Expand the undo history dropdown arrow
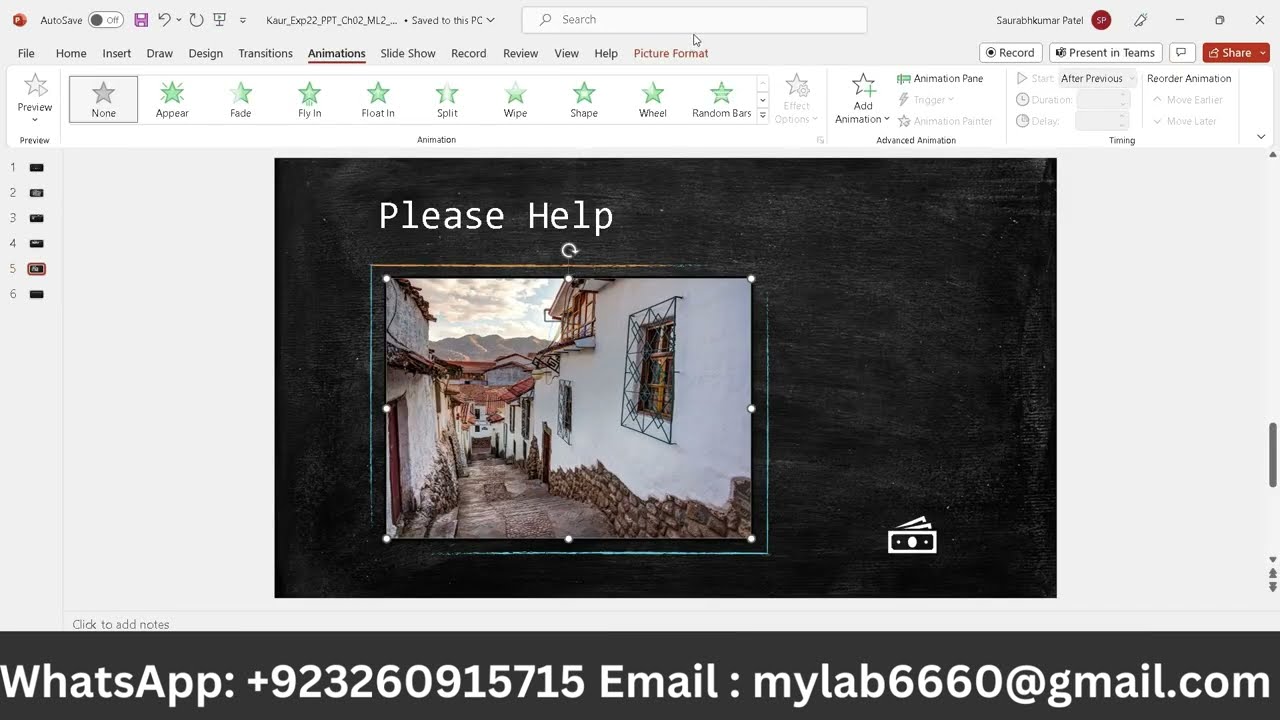 (x=179, y=20)
